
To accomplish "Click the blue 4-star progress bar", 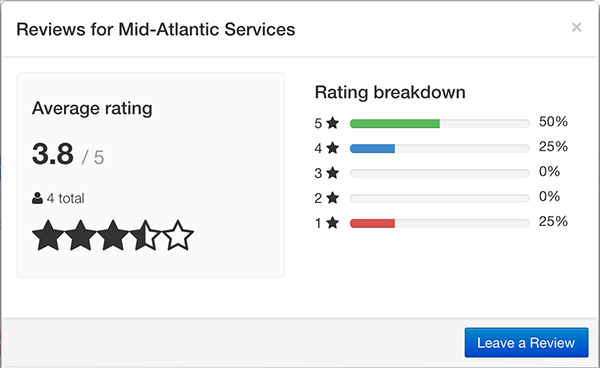I will point(372,148).
